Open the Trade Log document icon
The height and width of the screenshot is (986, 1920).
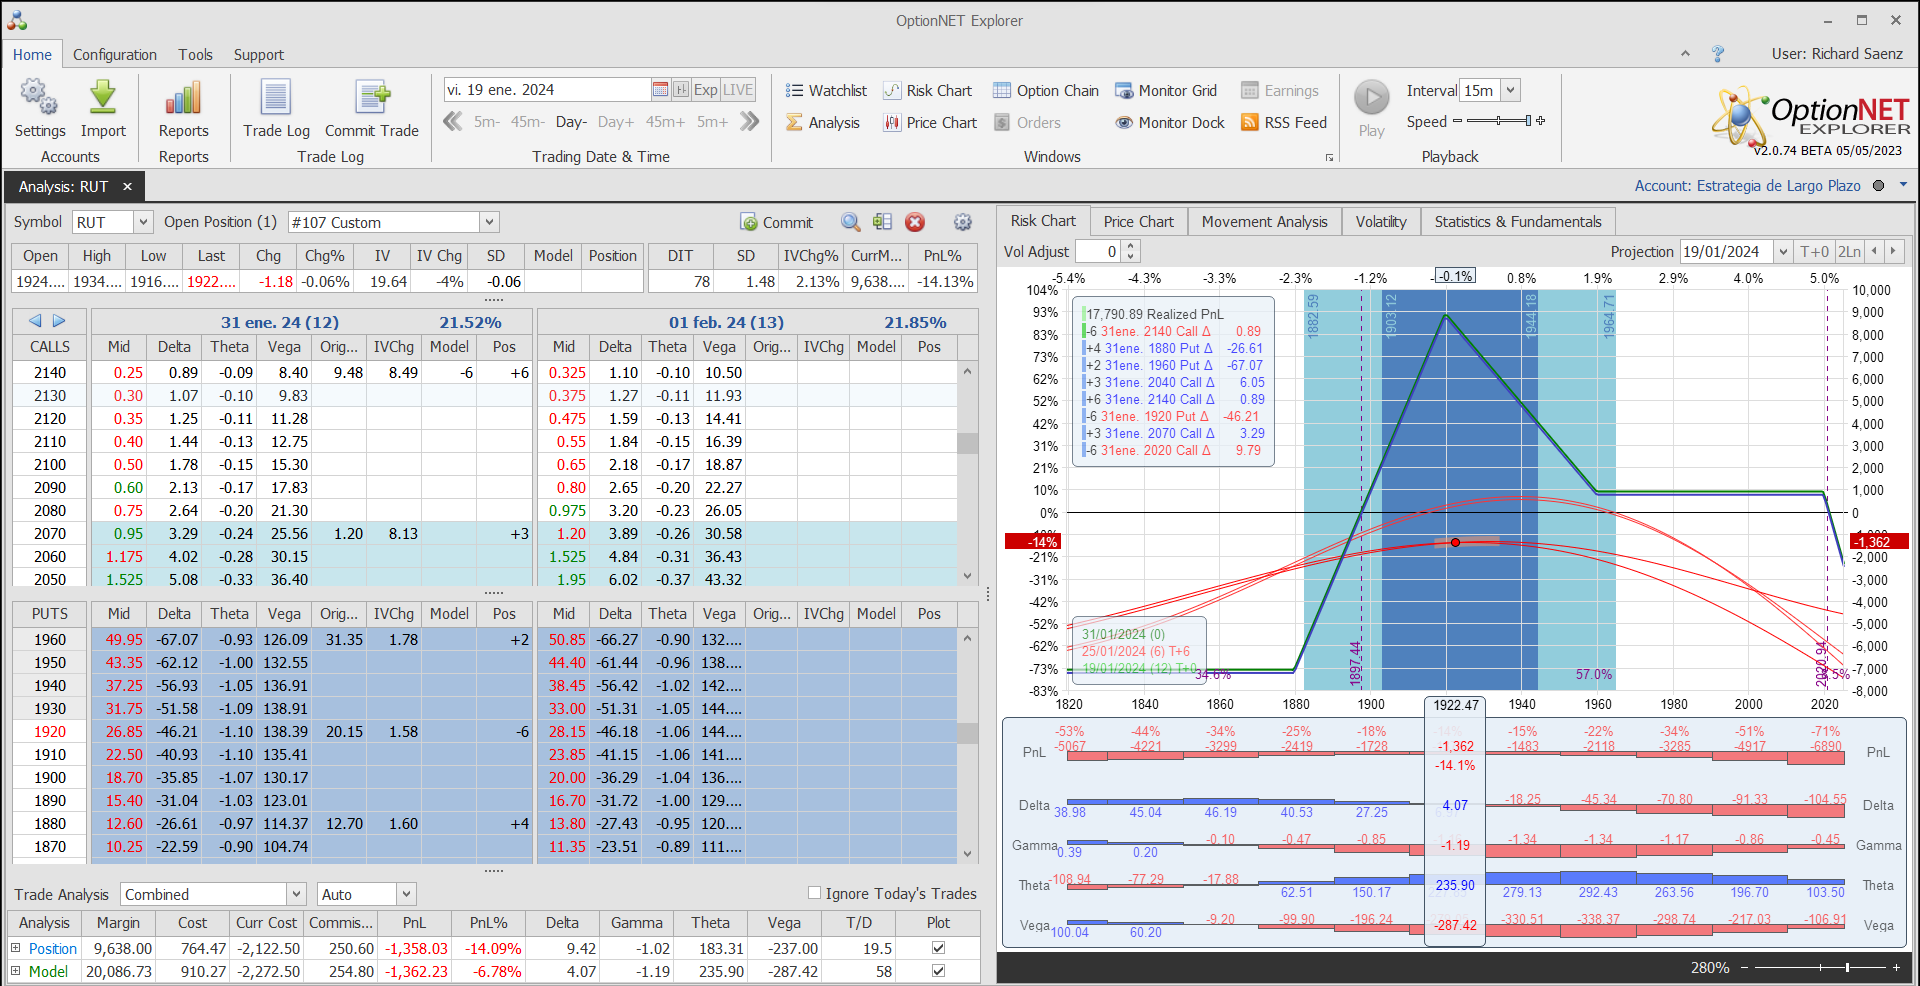pyautogui.click(x=276, y=98)
